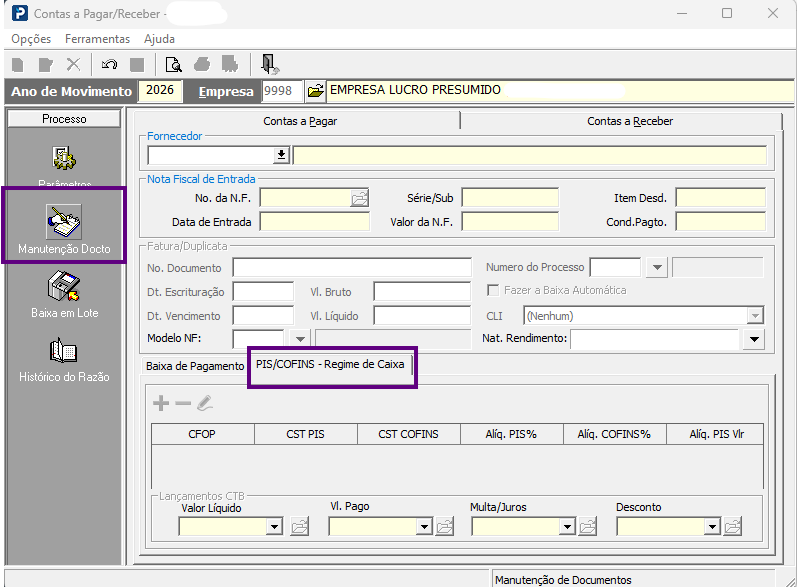Click the No. Documento input field

352,267
